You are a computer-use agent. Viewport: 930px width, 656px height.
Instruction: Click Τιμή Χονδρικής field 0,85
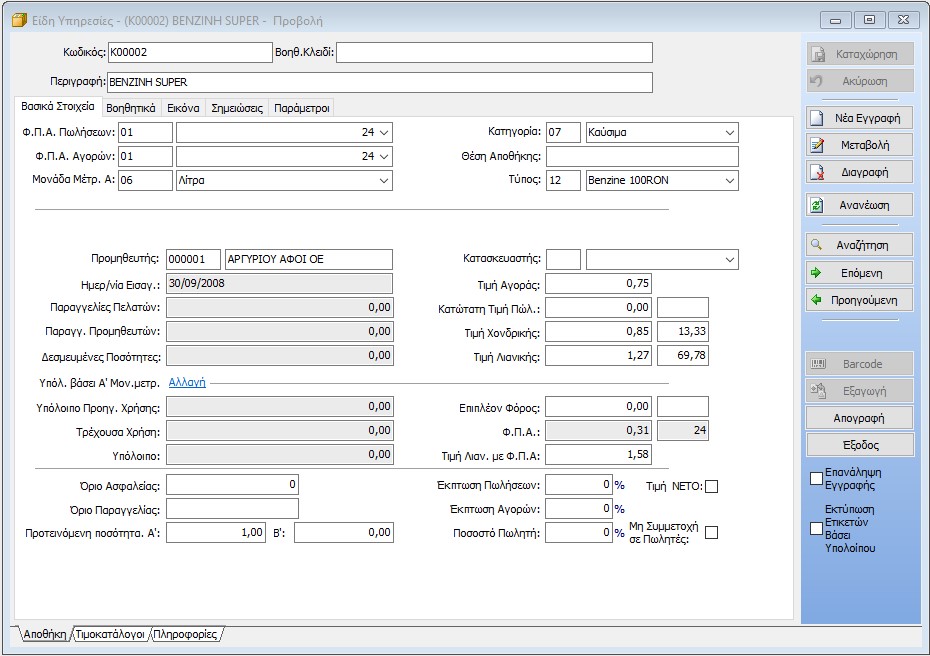[x=598, y=332]
